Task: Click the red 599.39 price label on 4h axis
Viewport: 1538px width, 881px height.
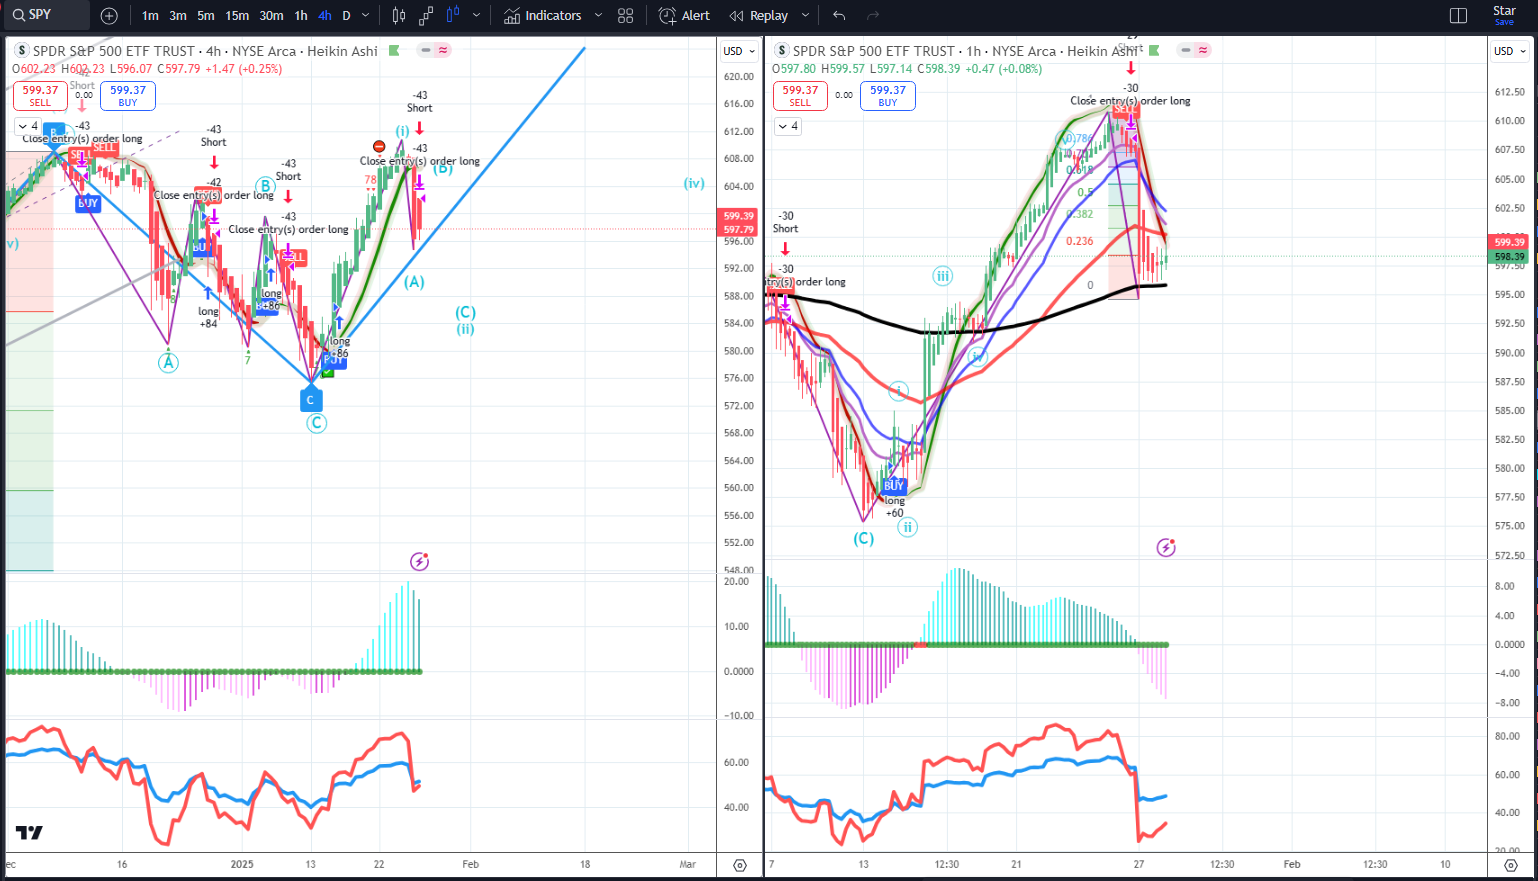Action: (x=738, y=216)
